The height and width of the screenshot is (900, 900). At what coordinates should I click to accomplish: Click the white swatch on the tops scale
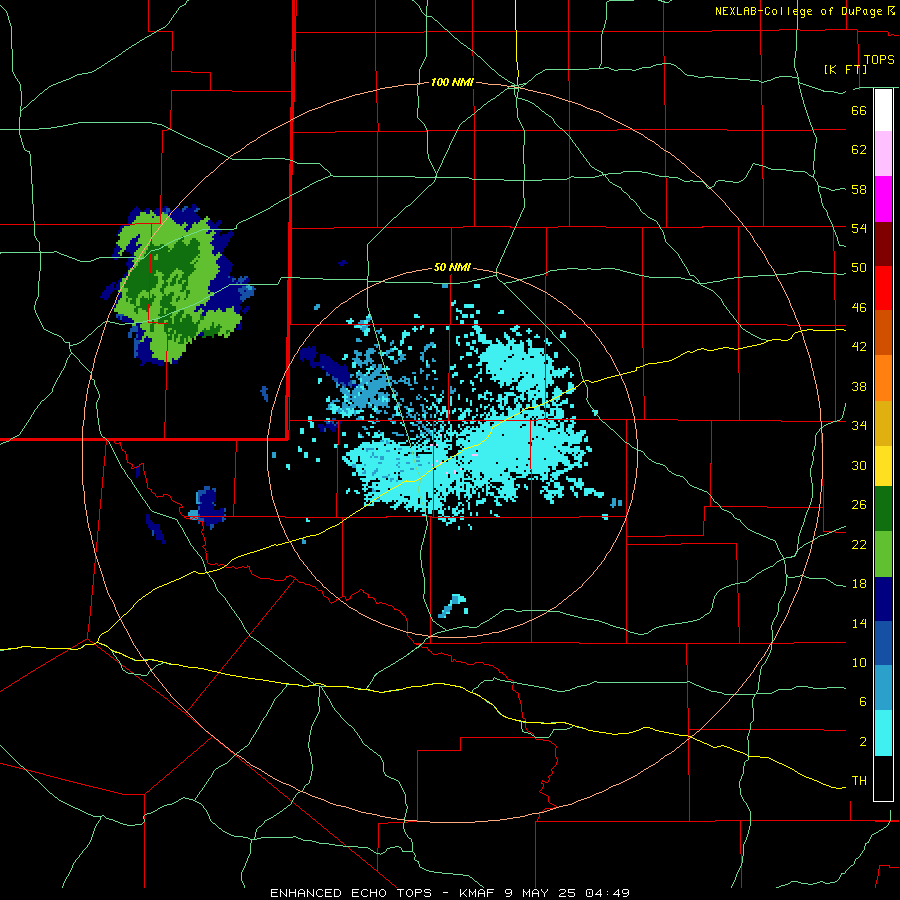pos(883,110)
